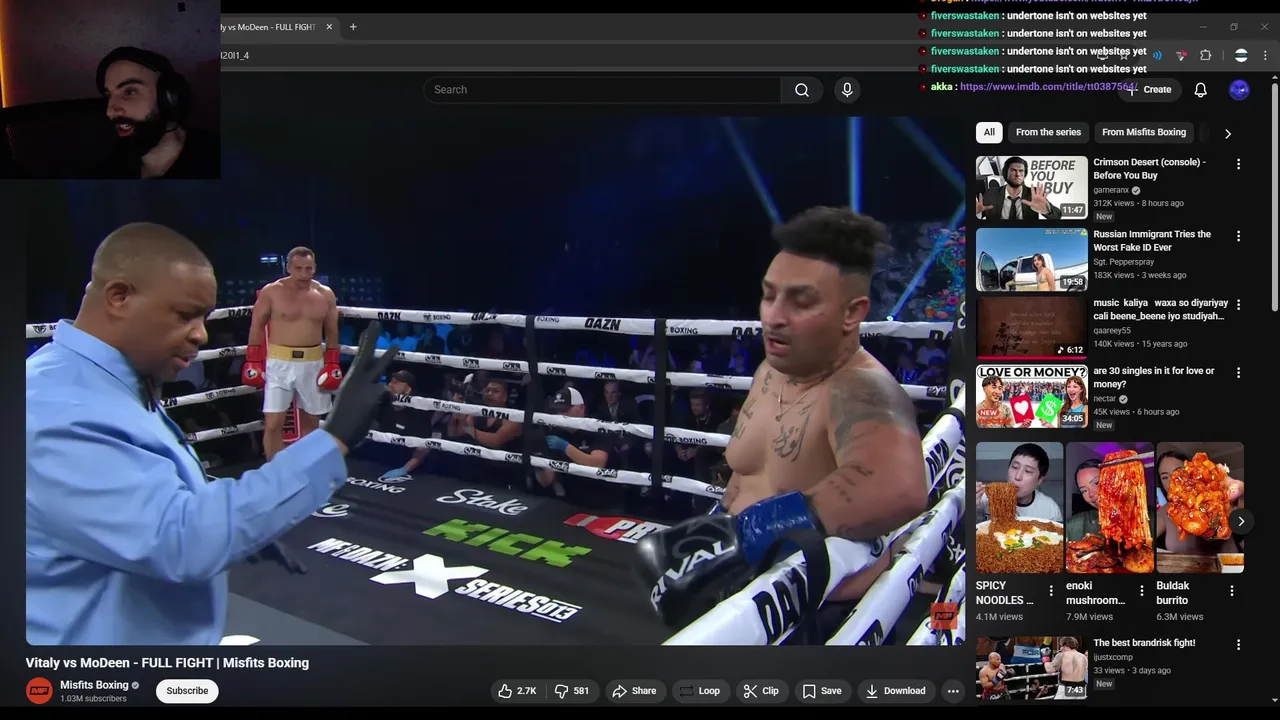Open options for Buldak burrito short

(x=1232, y=591)
